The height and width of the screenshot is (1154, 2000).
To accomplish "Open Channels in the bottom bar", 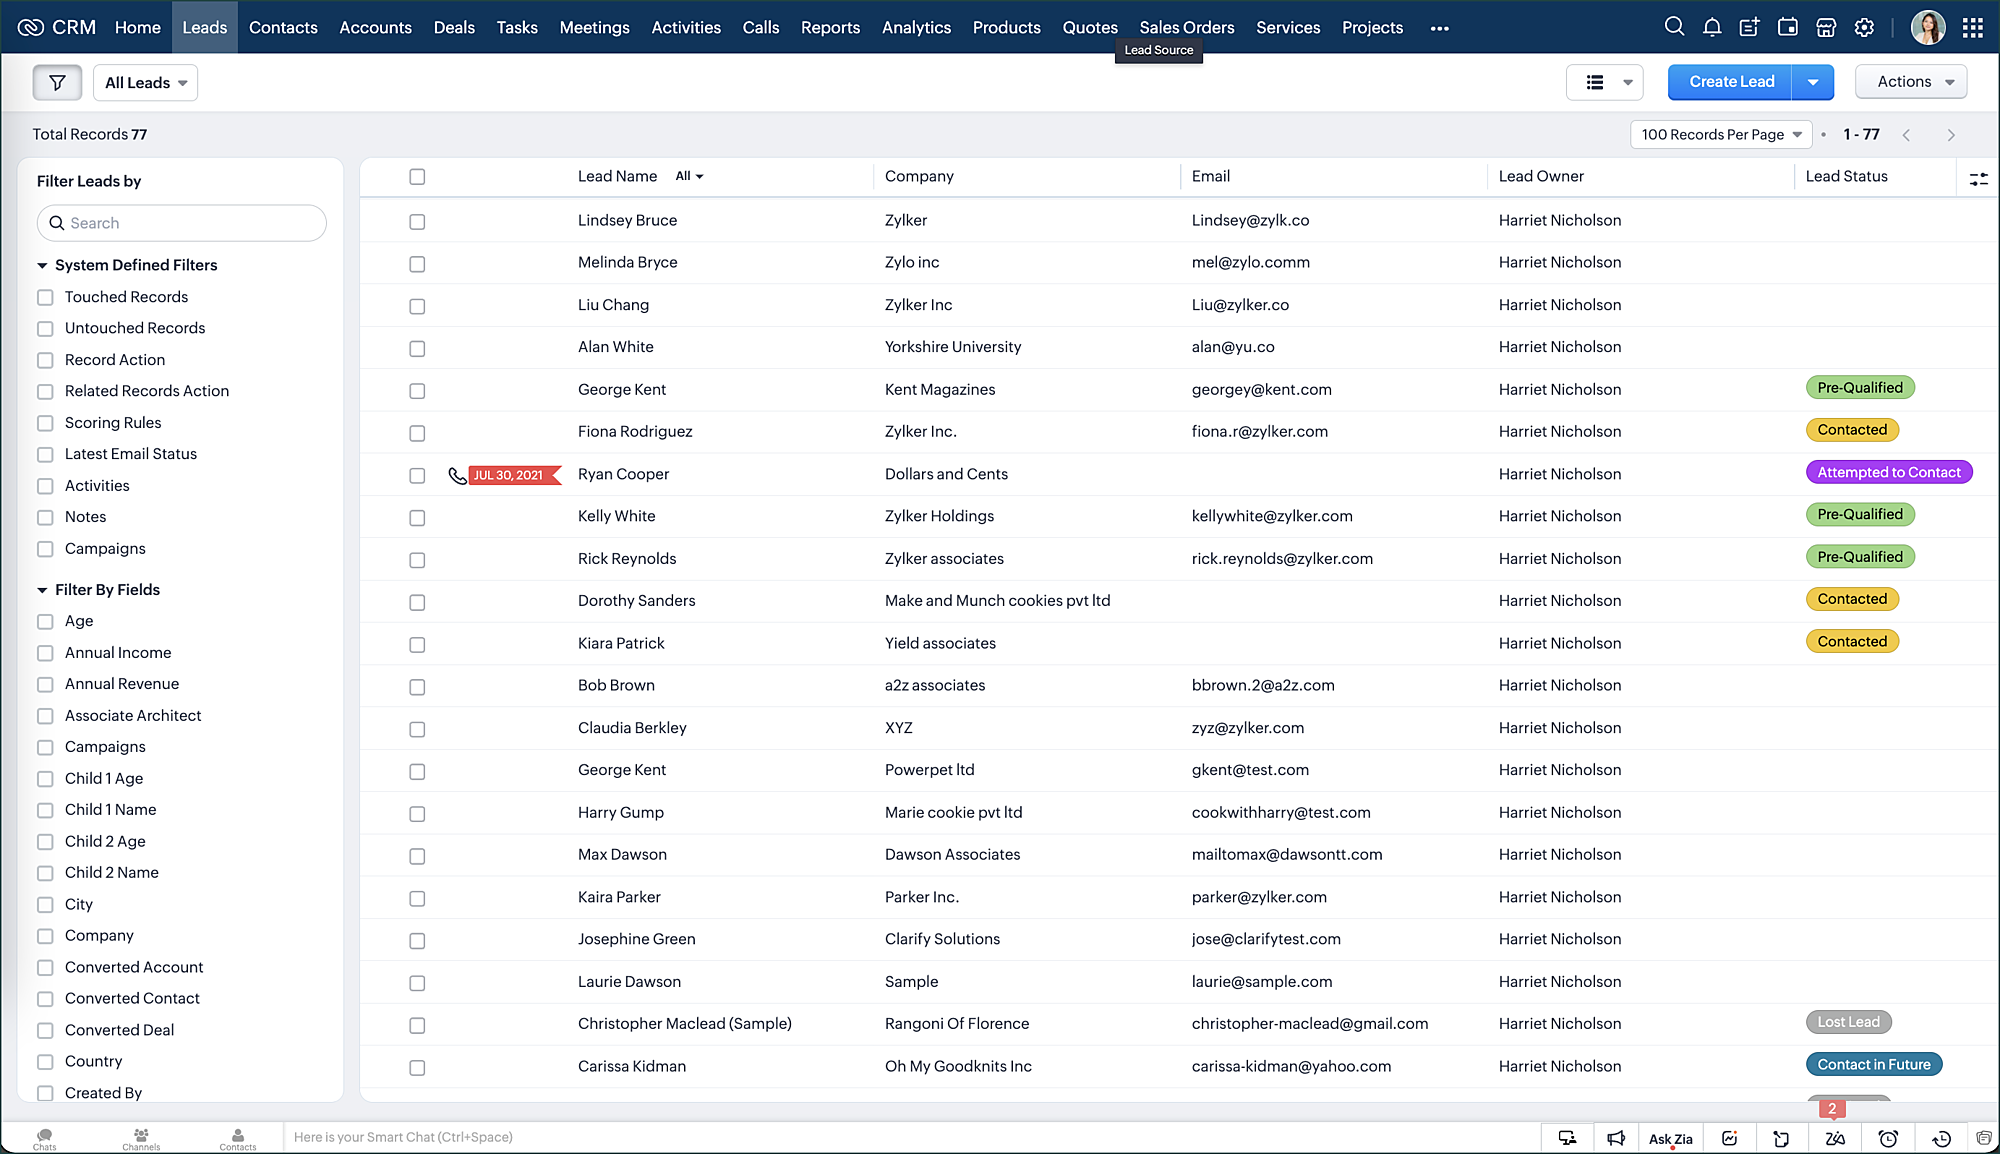I will click(141, 1139).
